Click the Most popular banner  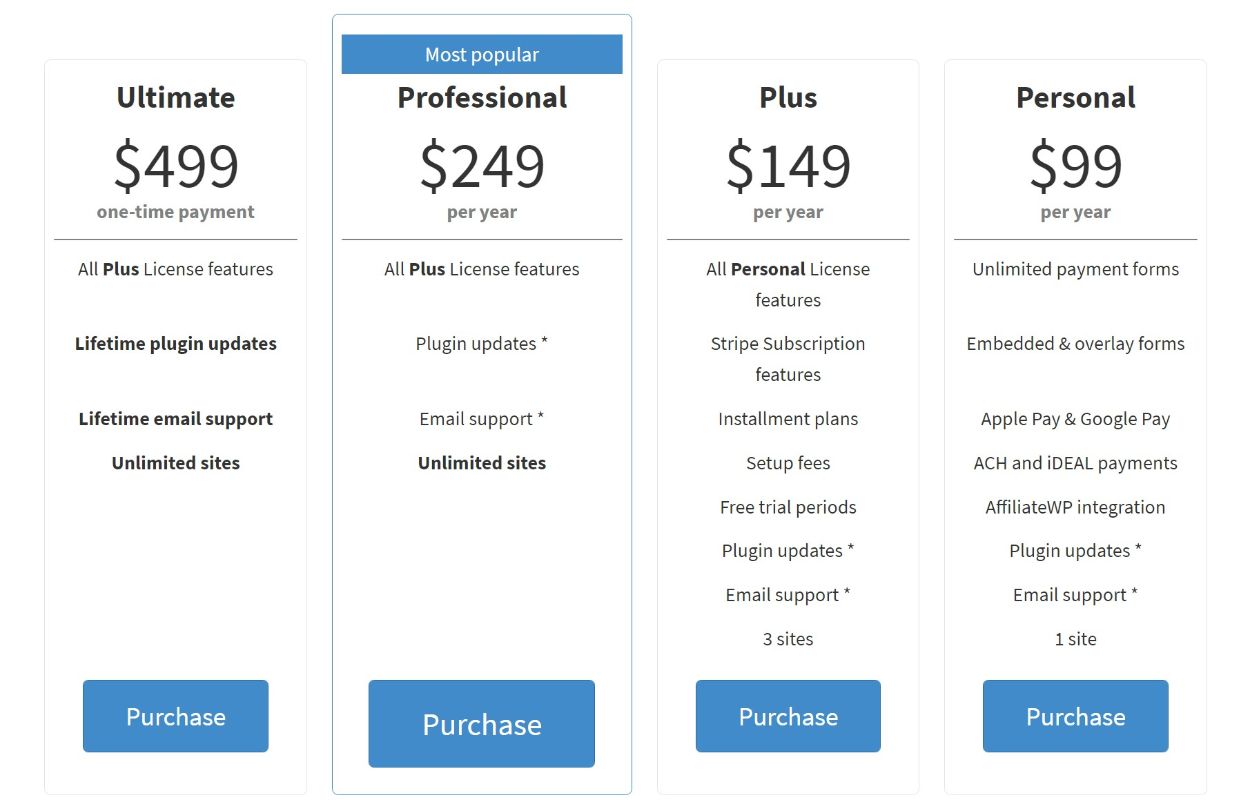click(x=482, y=54)
